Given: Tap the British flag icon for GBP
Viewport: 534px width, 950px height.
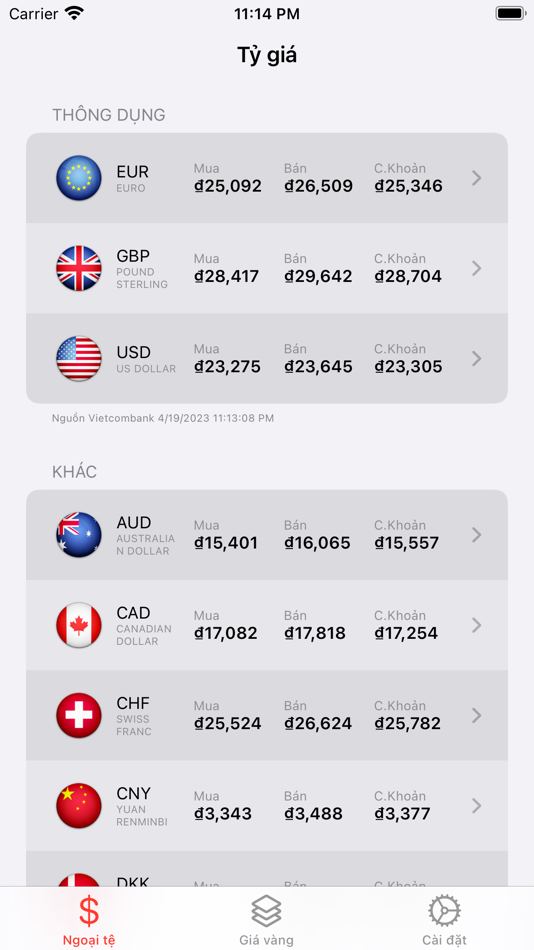Looking at the screenshot, I should point(79,268).
